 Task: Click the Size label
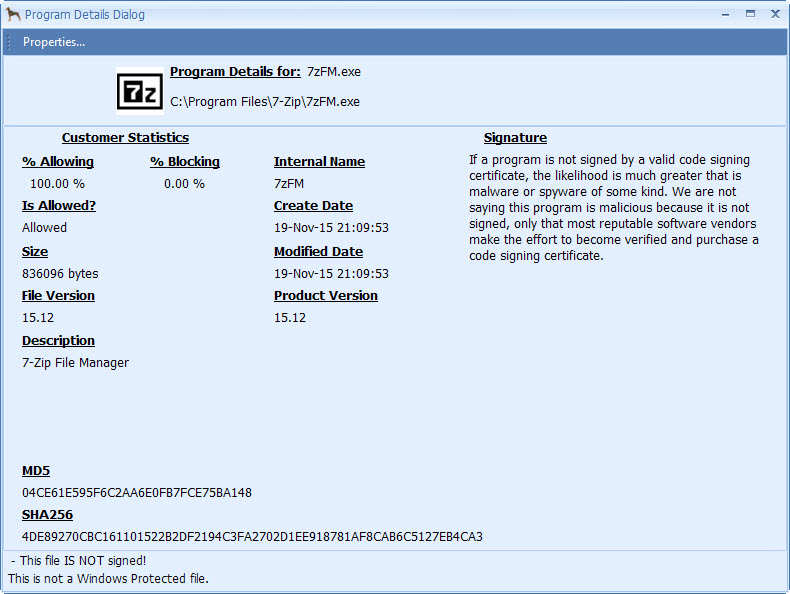point(35,252)
